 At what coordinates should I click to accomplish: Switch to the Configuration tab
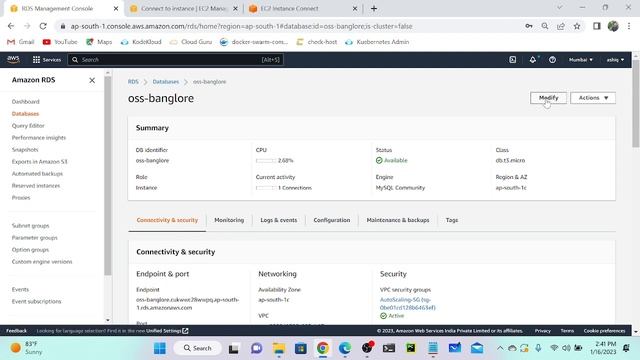click(x=331, y=220)
